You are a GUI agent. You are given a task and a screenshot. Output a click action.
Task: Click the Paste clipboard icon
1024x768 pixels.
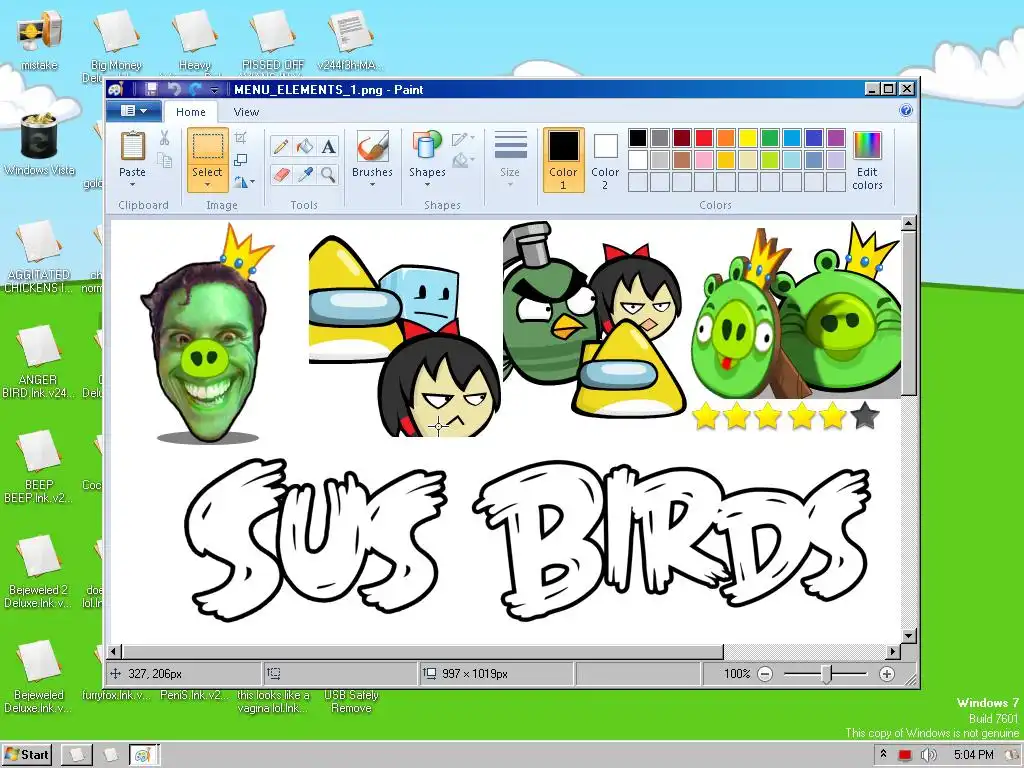[x=133, y=146]
